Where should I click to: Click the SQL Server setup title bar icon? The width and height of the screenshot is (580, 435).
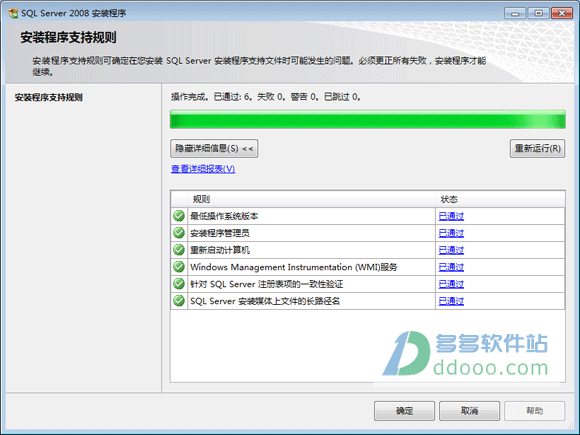[x=13, y=13]
